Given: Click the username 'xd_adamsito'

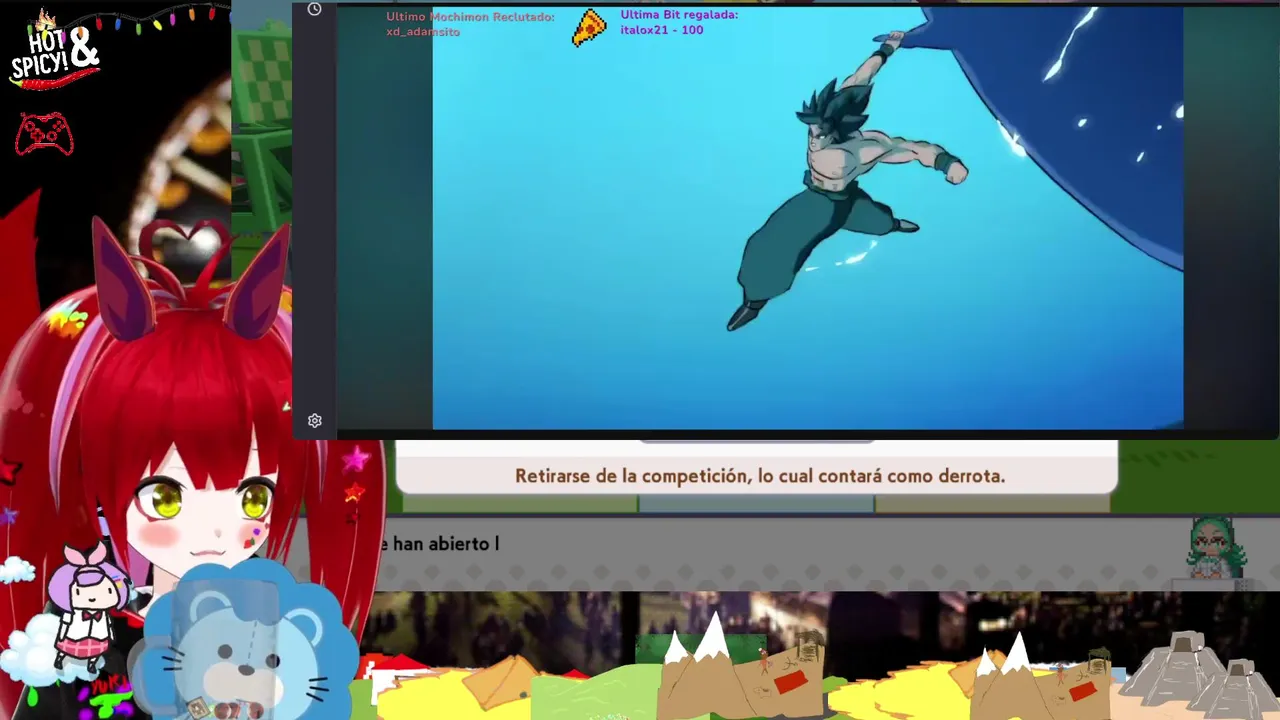Looking at the screenshot, I should [x=423, y=32].
